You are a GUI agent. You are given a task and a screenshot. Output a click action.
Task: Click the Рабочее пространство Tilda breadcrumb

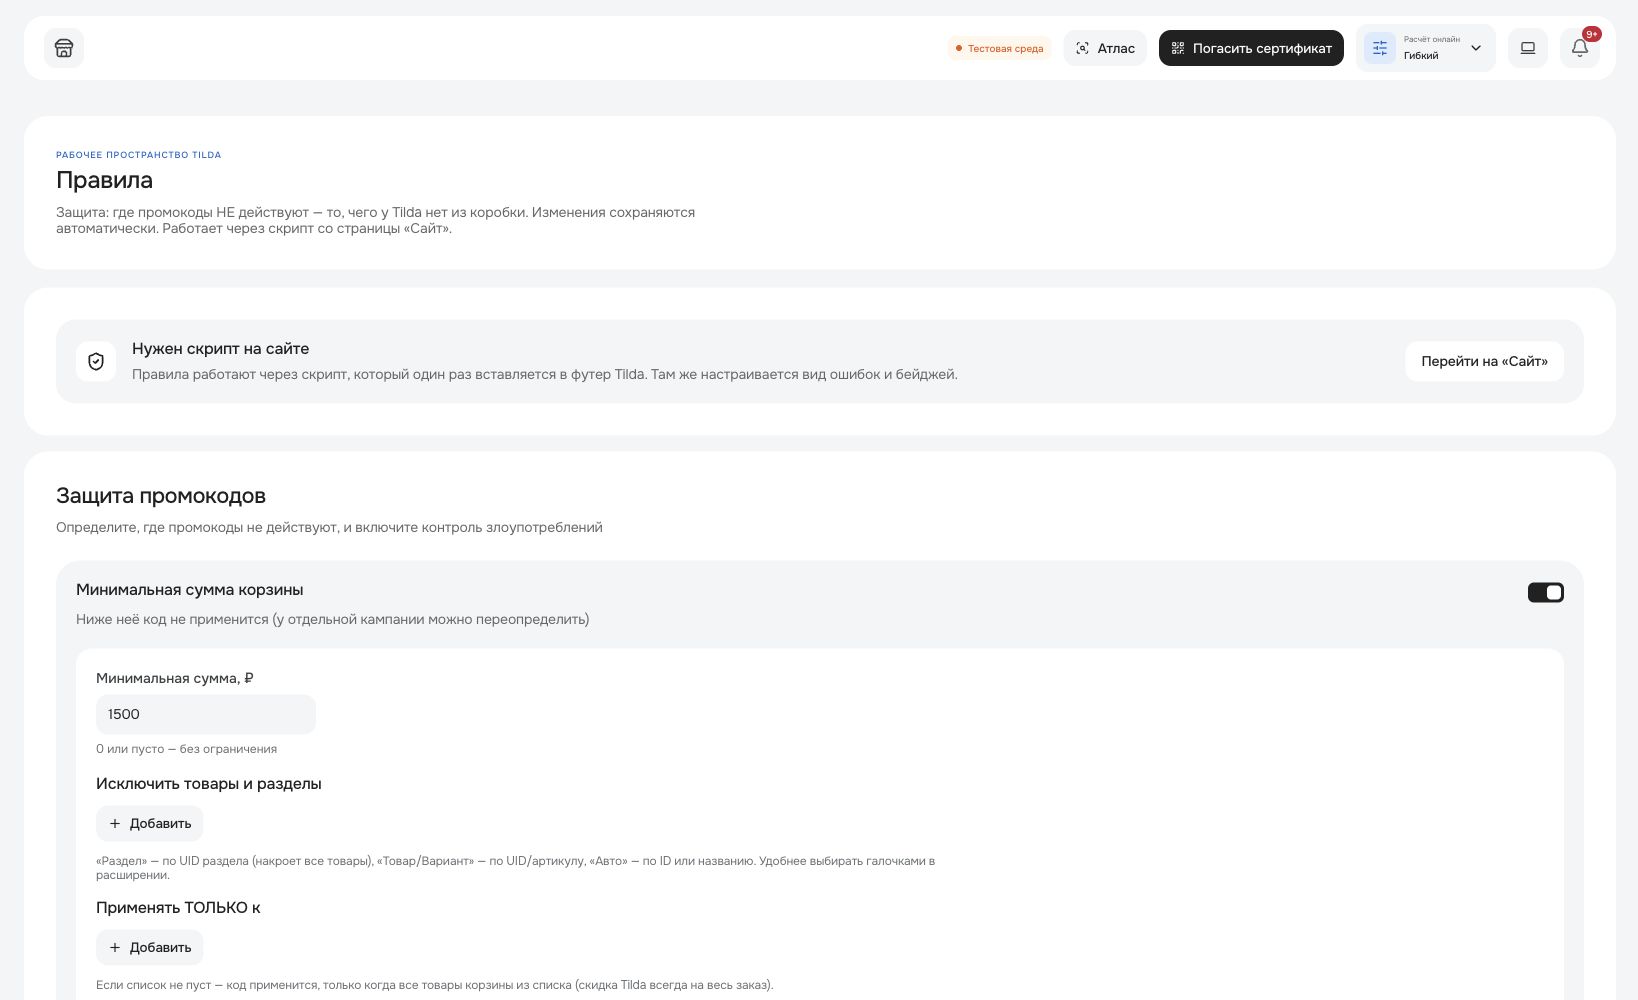point(139,155)
